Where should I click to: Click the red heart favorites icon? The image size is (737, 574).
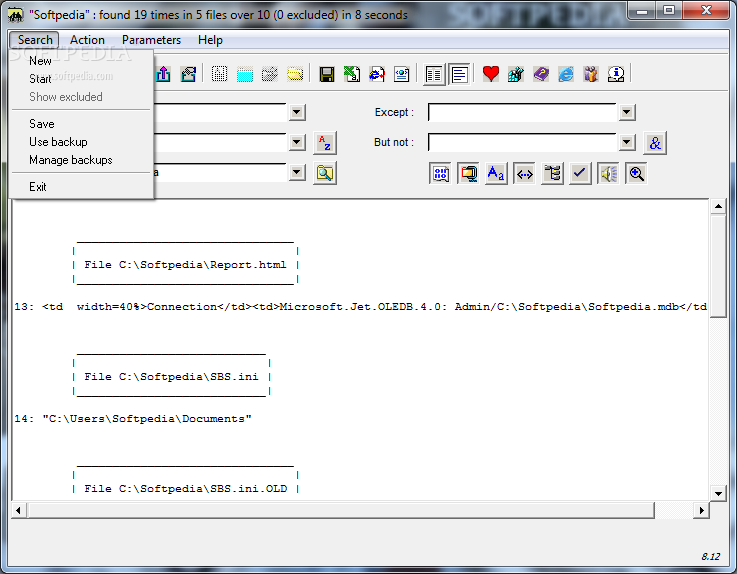pos(491,74)
